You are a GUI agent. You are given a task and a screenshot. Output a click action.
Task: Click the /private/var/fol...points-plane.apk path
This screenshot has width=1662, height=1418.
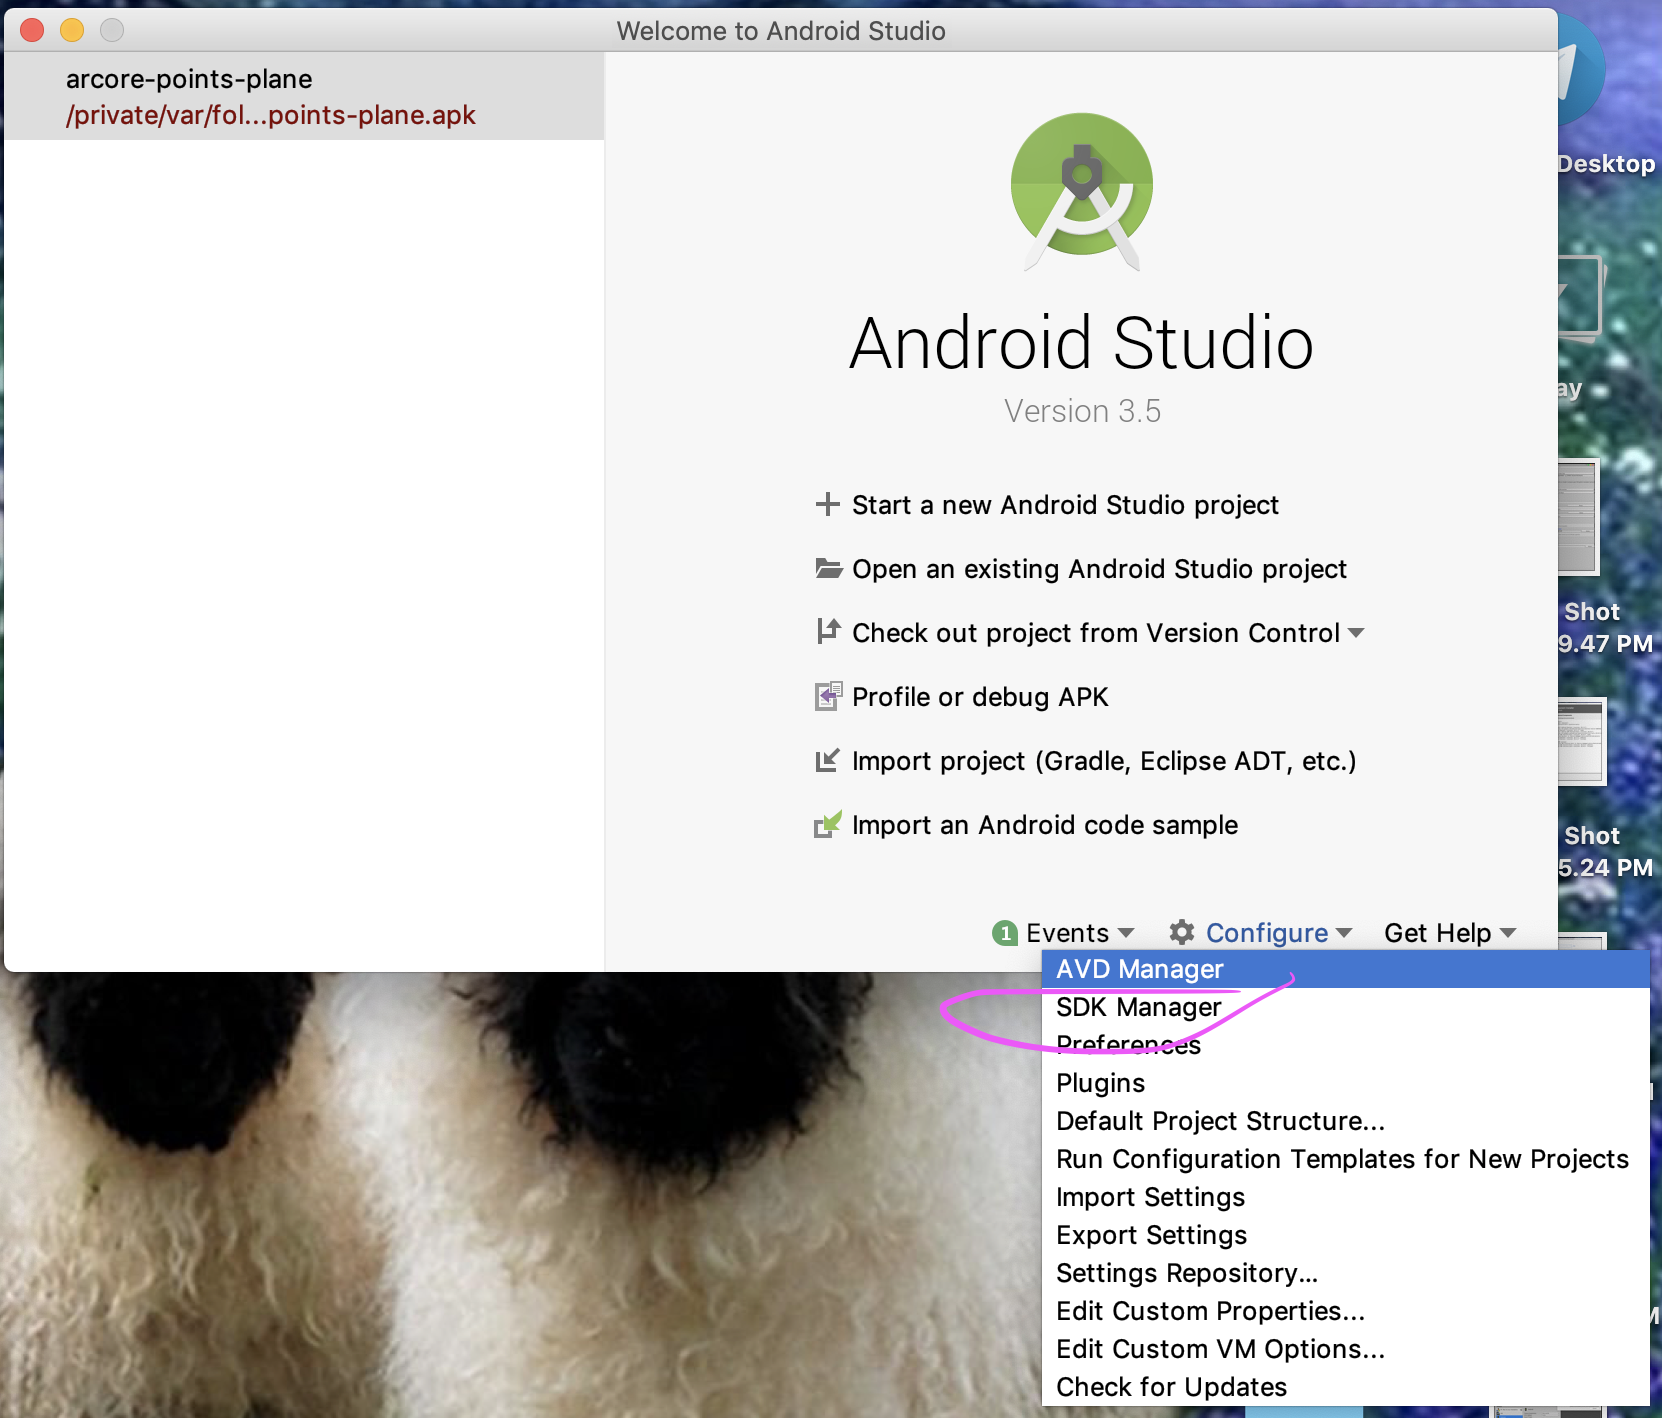tap(270, 115)
